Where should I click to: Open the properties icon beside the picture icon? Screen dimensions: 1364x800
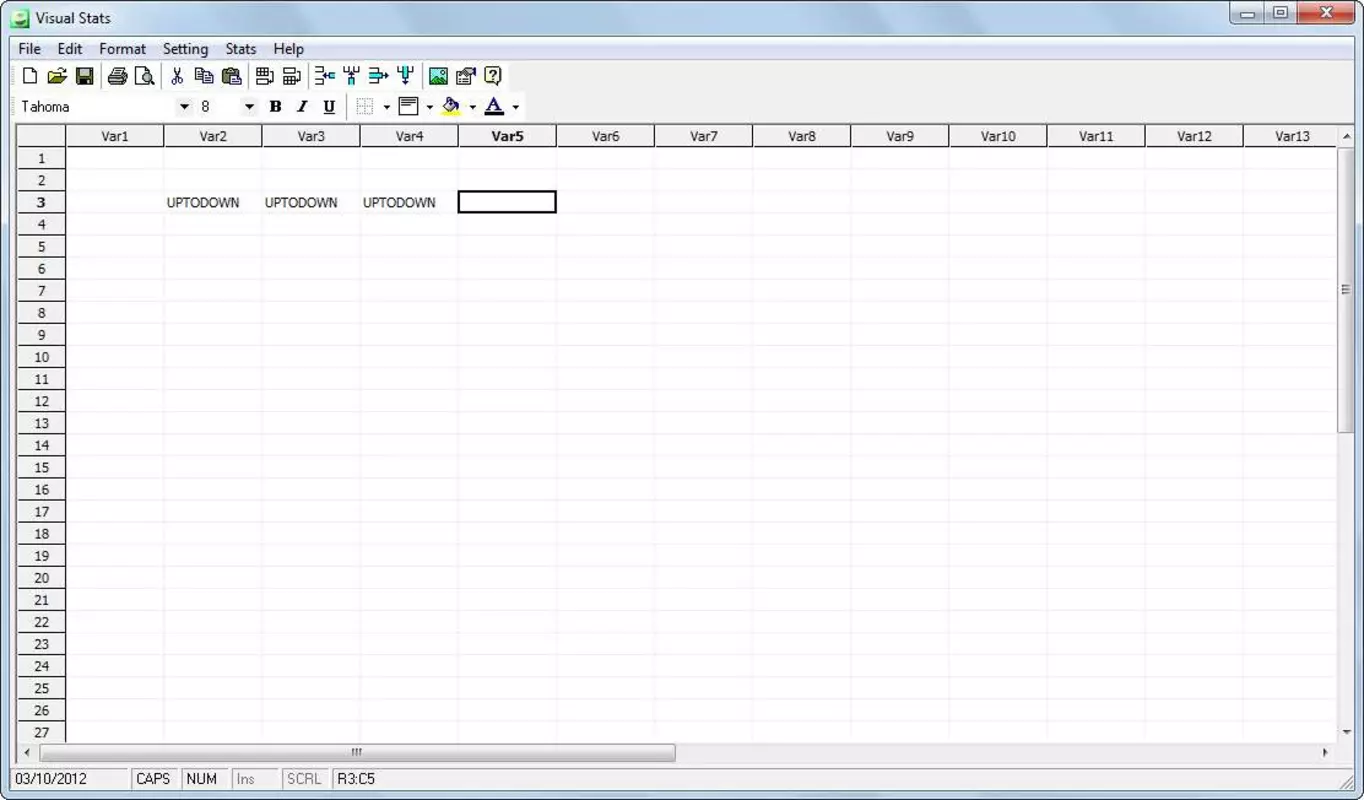click(x=465, y=76)
